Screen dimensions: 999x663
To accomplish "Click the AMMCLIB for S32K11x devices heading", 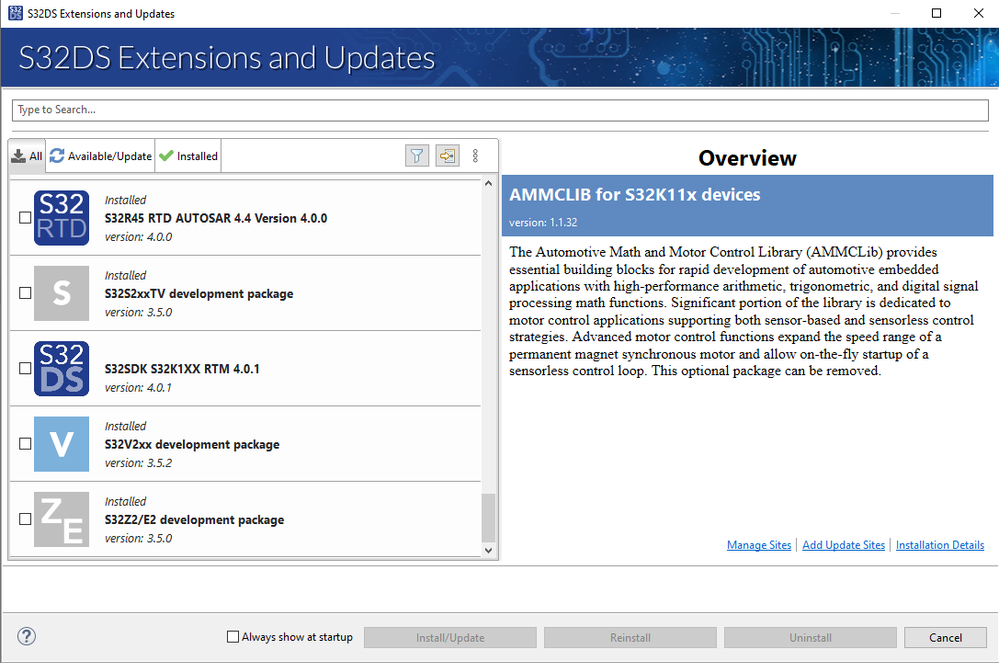I will [x=635, y=194].
